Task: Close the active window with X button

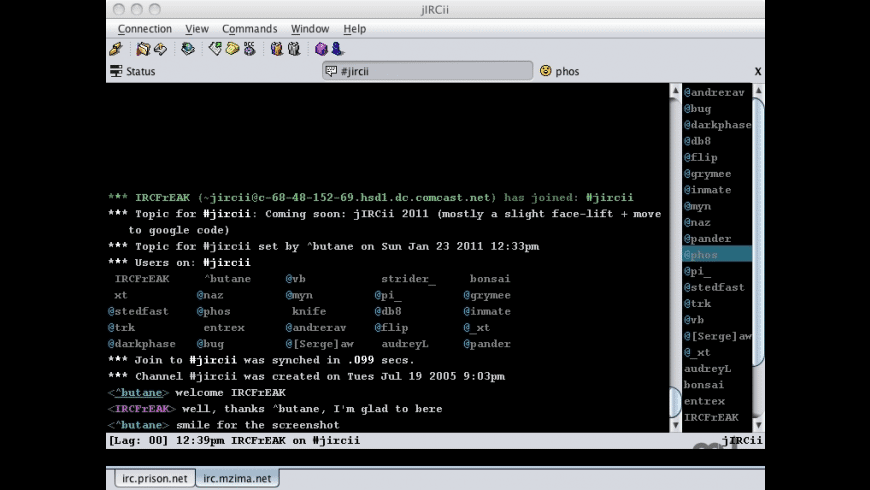Action: [757, 71]
